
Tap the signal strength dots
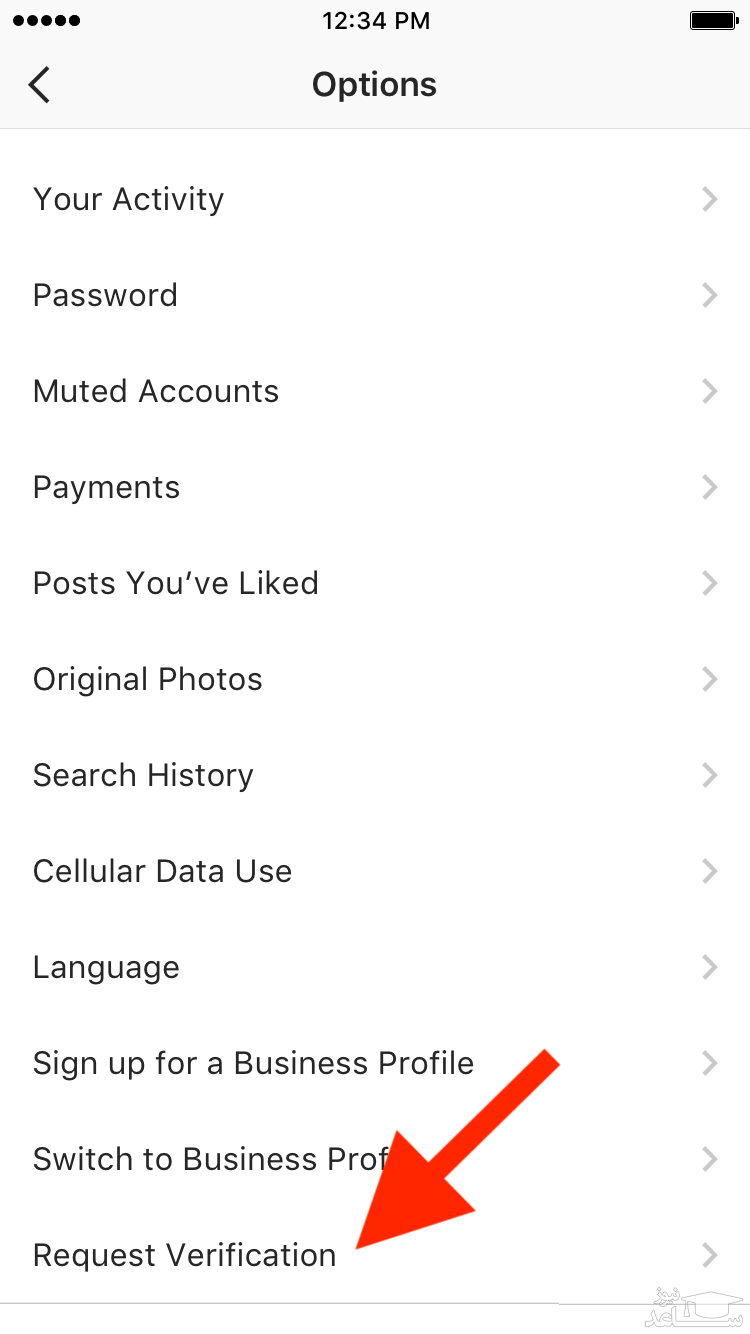coord(45,20)
